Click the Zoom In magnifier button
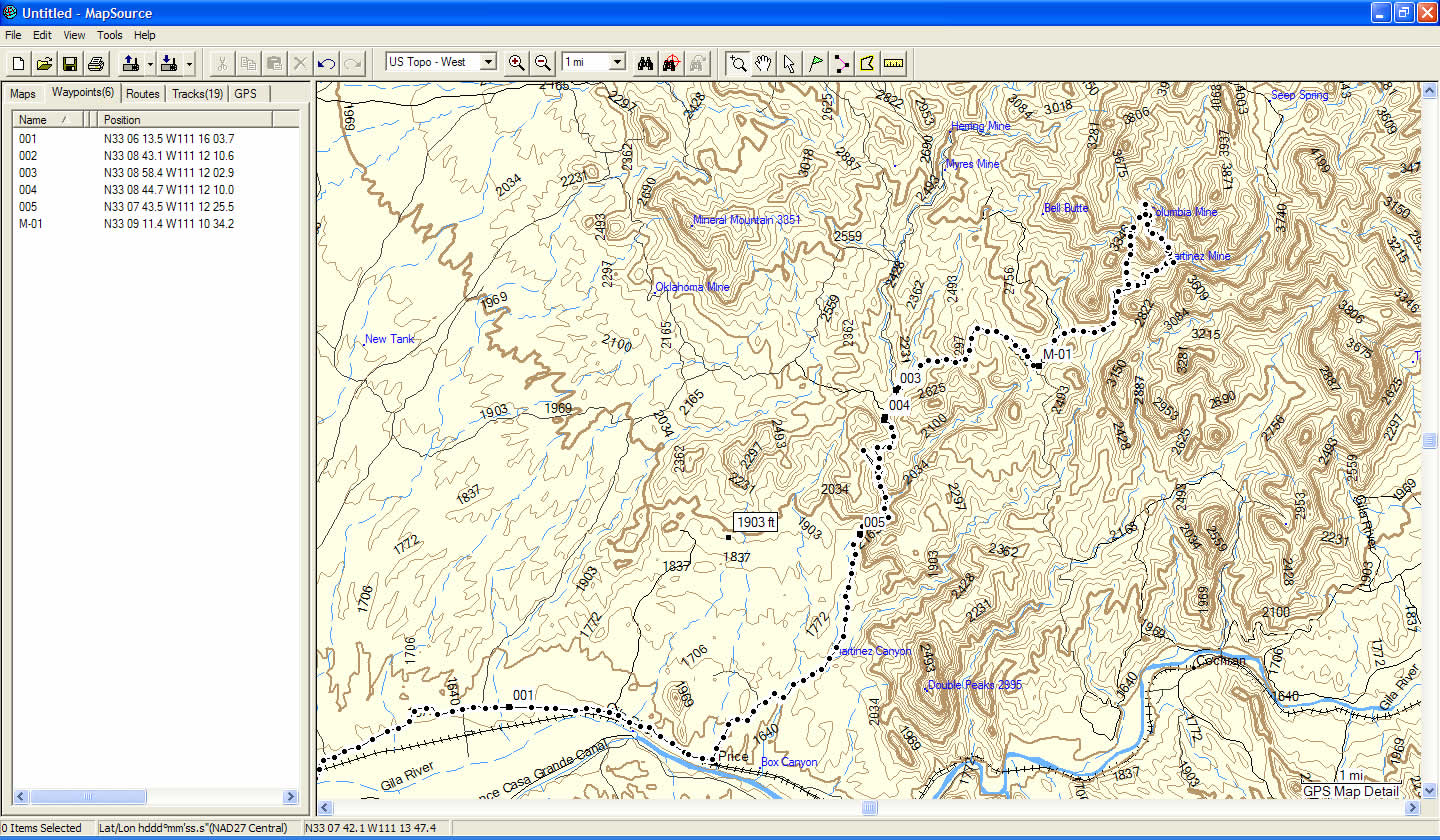The height and width of the screenshot is (840, 1440). [x=516, y=62]
